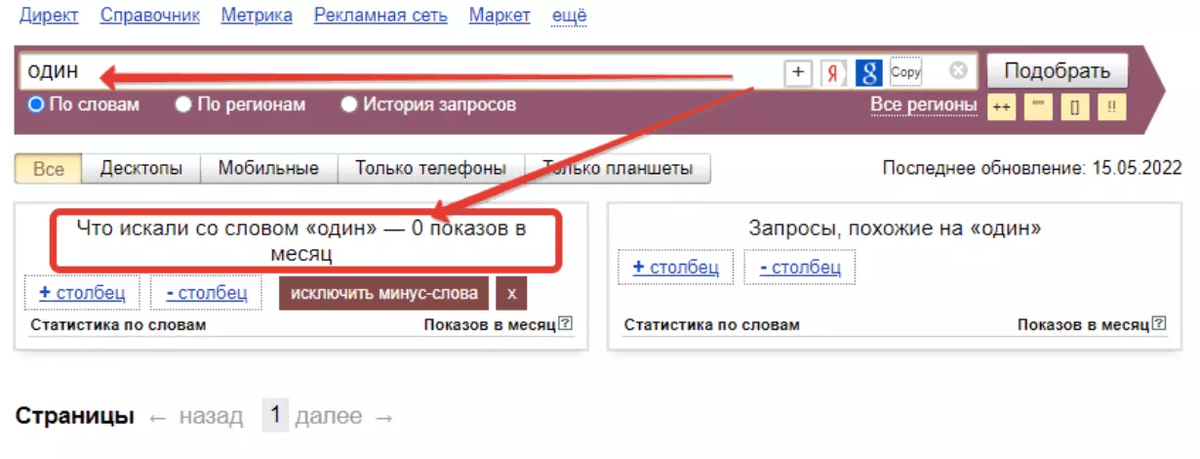
Task: Click '- столбец' in the left panel
Action: click(x=205, y=293)
